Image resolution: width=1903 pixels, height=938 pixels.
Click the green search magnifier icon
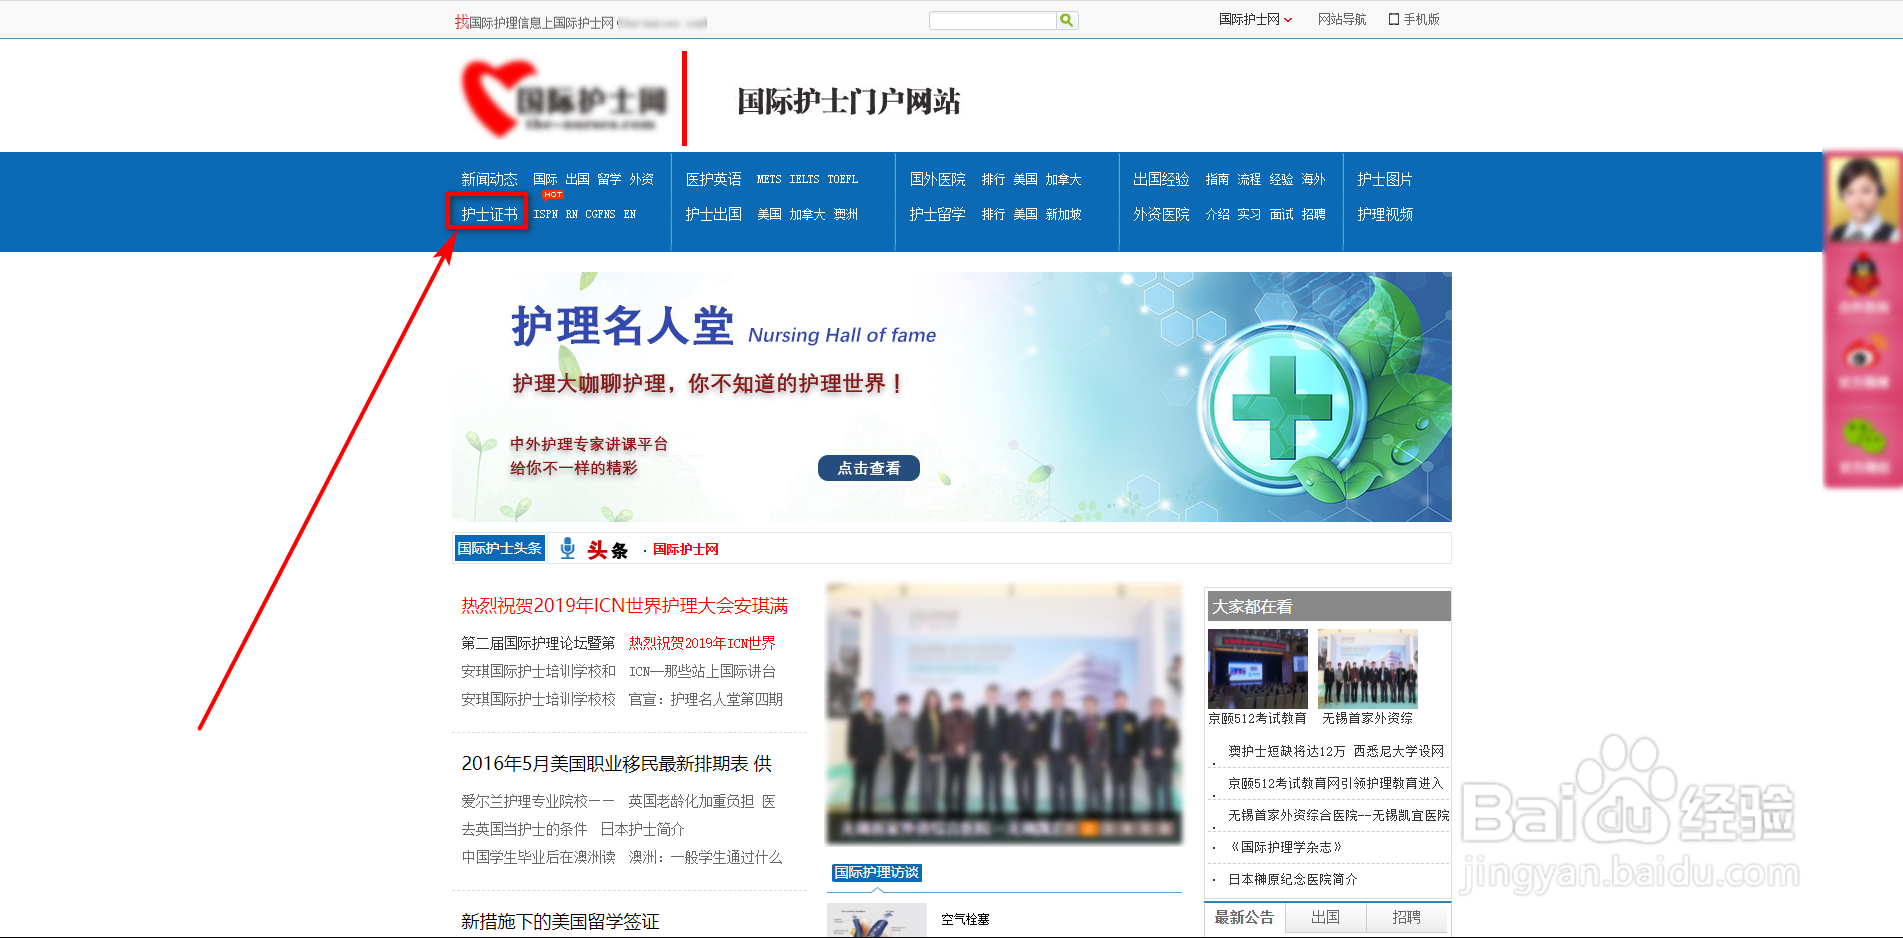click(x=1067, y=20)
